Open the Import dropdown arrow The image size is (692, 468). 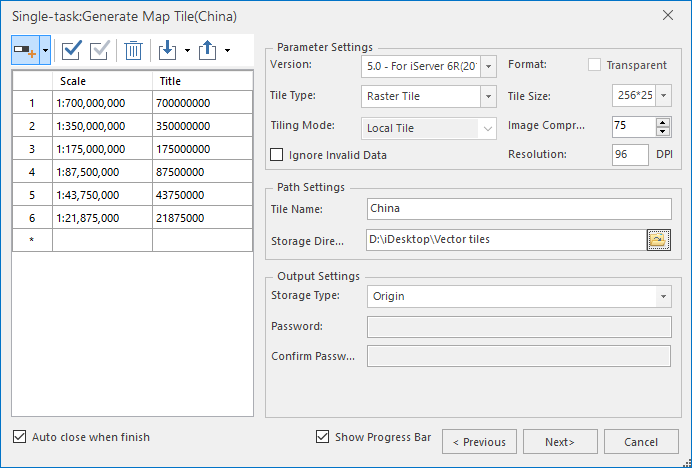coord(187,50)
